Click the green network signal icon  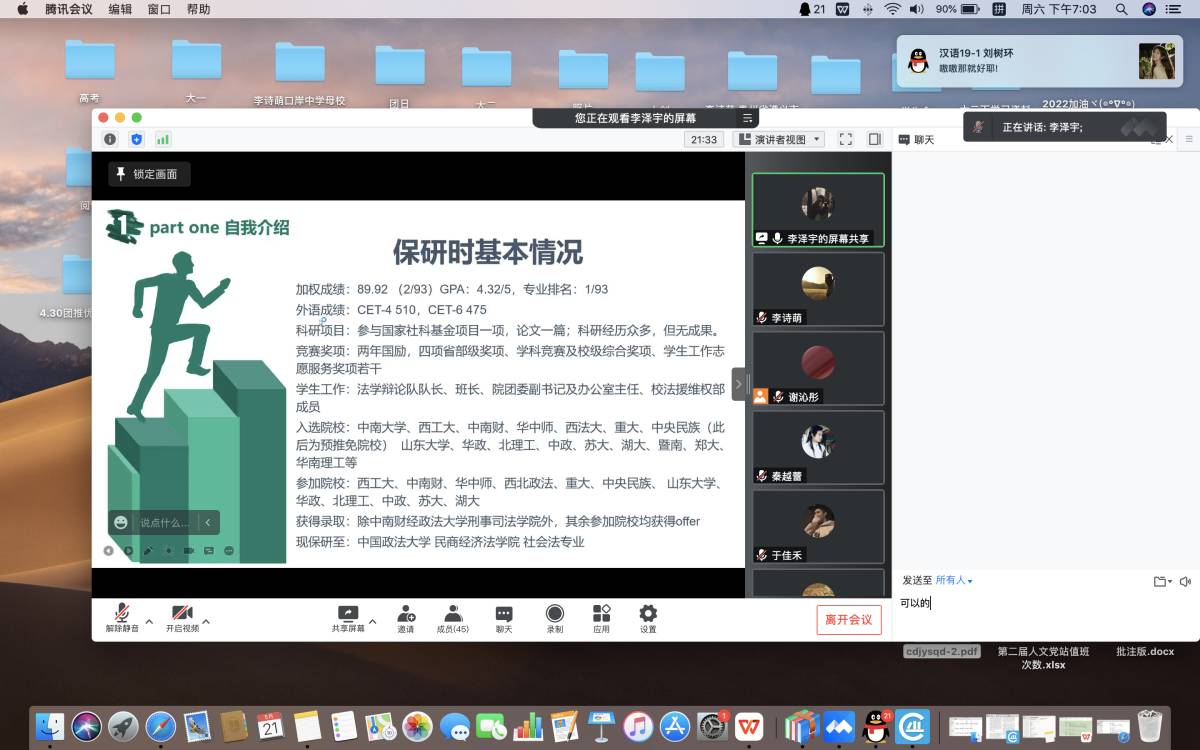162,139
